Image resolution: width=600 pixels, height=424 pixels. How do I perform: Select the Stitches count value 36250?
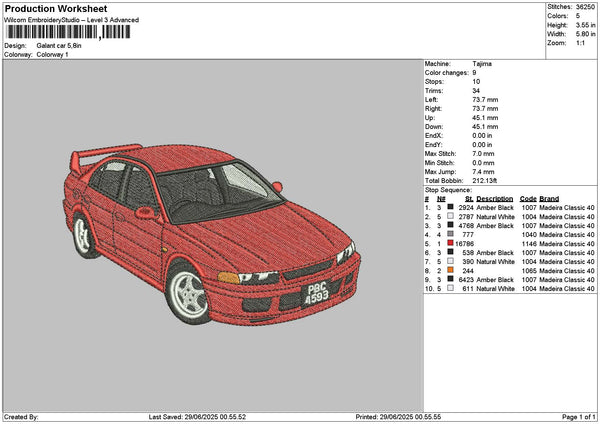[586, 7]
